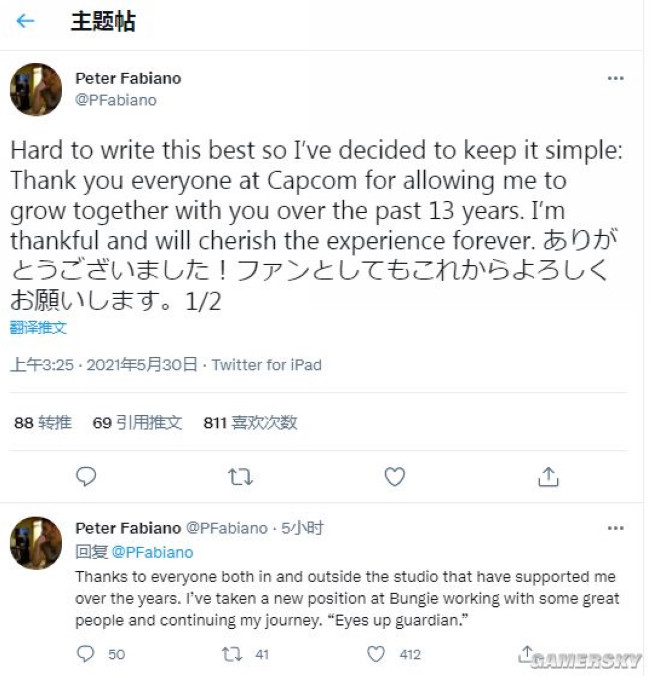Open the Twitter for iPad source link
Image resolution: width=650 pixels, height=676 pixels.
[x=266, y=365]
